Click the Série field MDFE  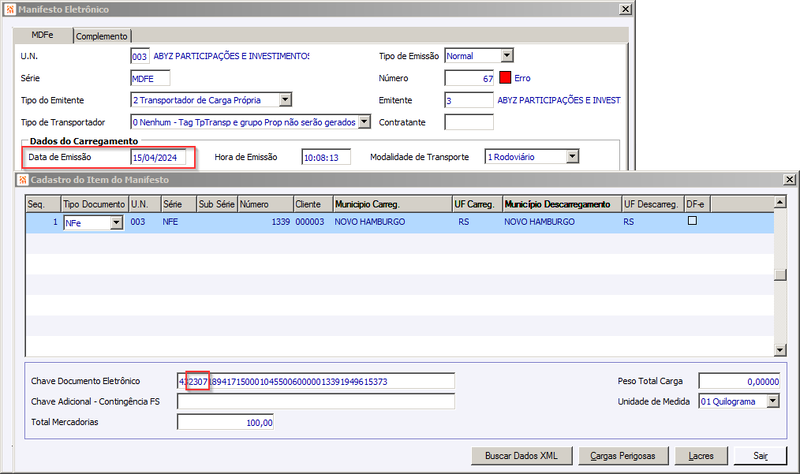(150, 79)
